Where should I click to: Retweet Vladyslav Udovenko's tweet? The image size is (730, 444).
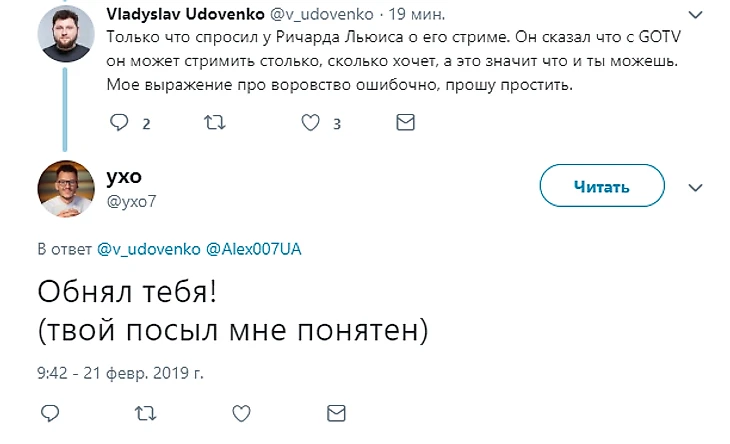[x=214, y=123]
